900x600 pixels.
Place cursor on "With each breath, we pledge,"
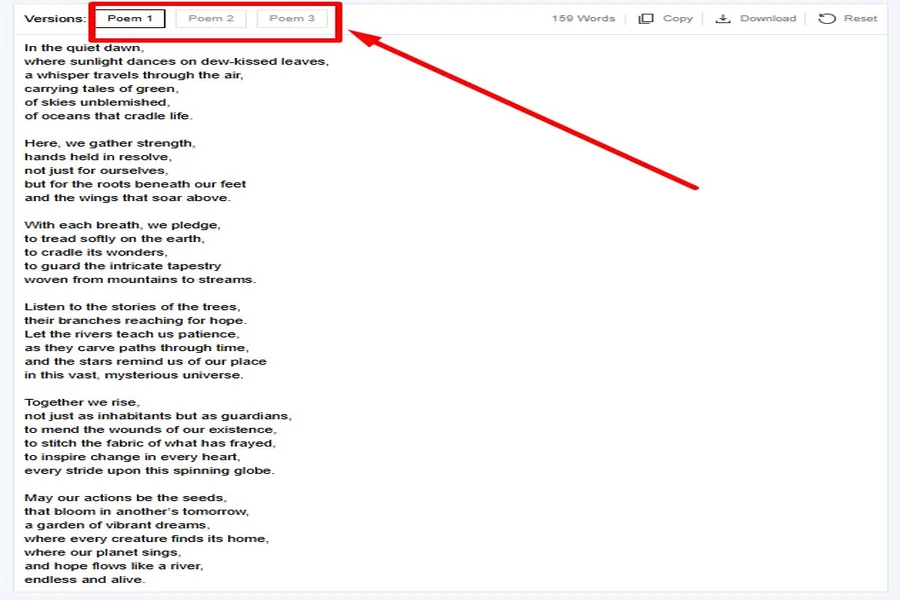pyautogui.click(x=122, y=225)
